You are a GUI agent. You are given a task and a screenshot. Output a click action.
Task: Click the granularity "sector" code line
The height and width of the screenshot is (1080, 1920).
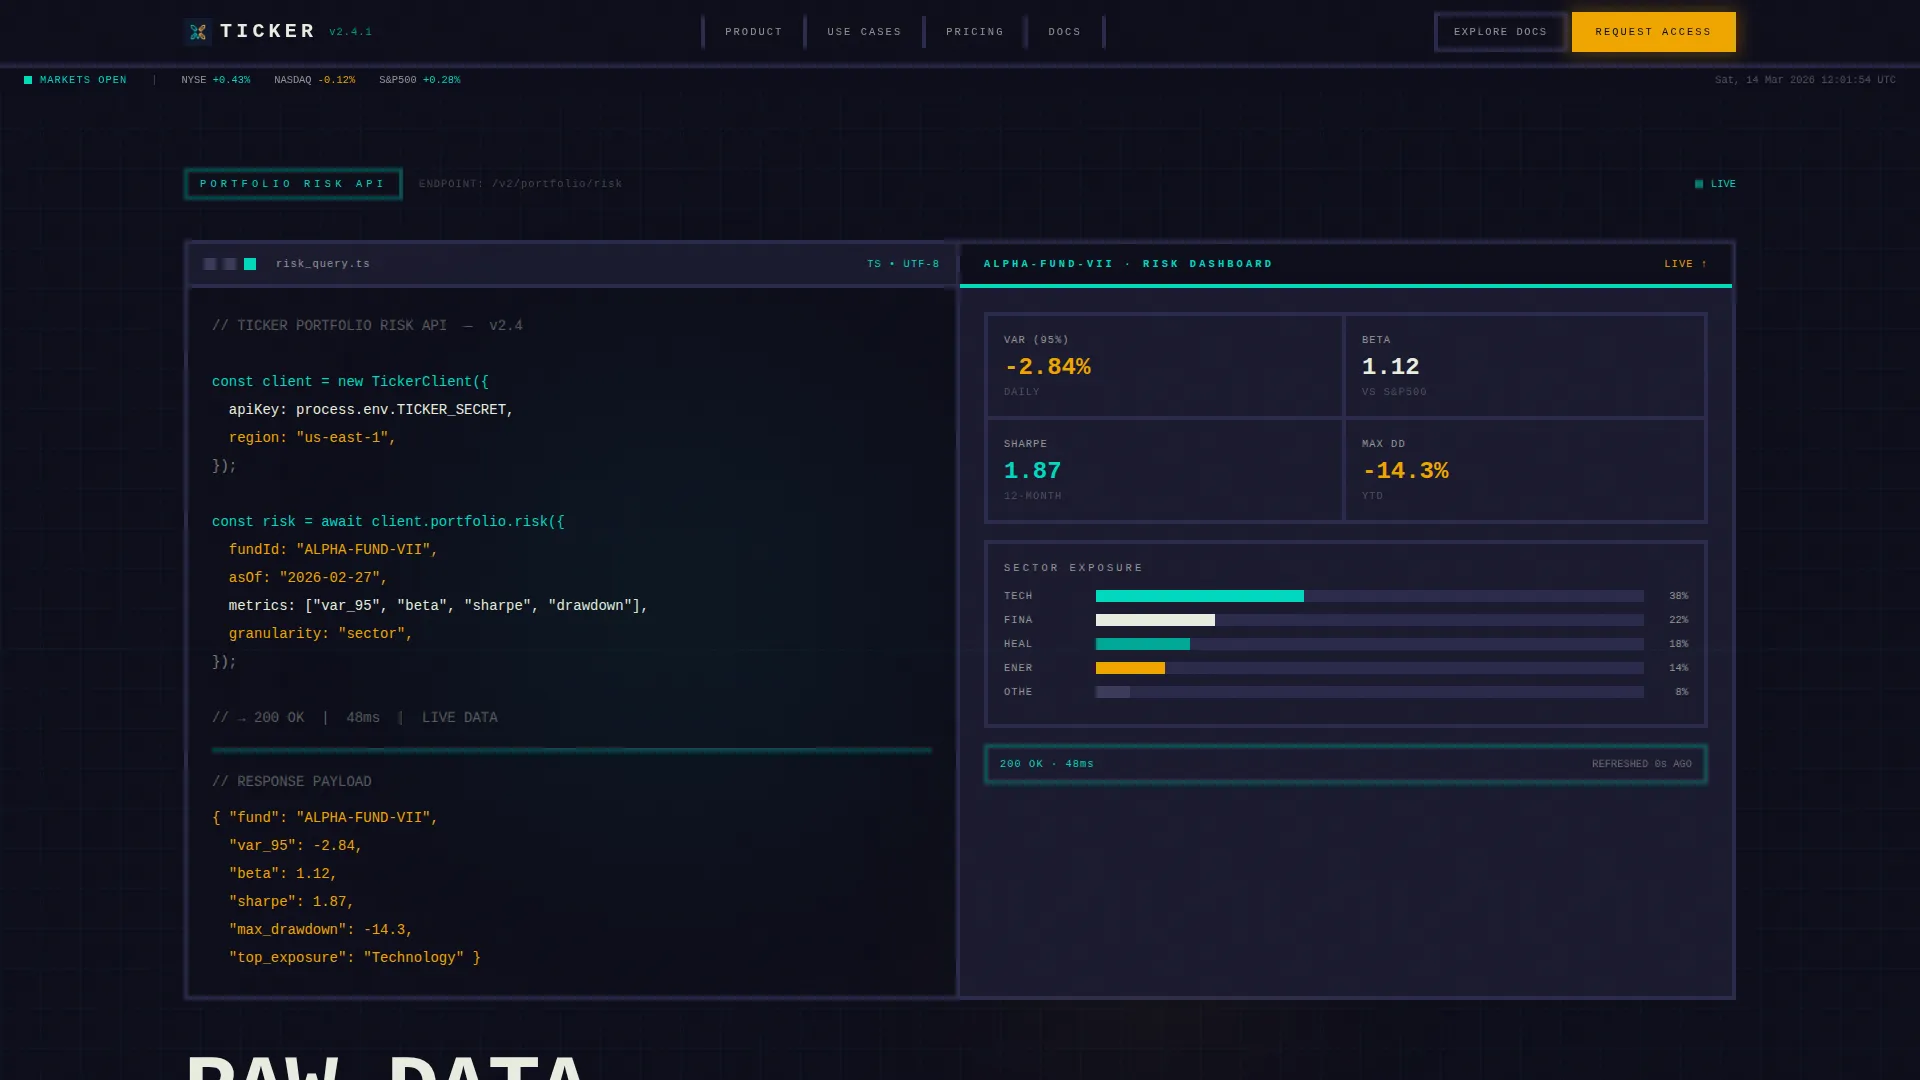click(320, 634)
